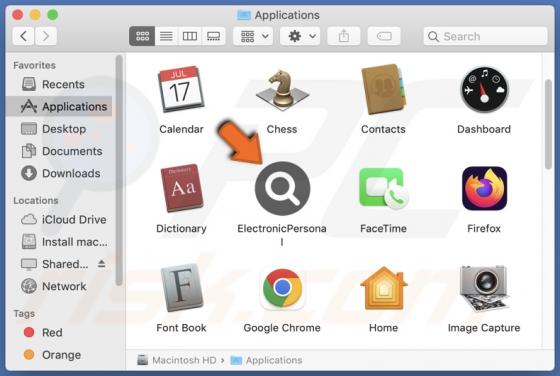Select the Image Capture app icon

[484, 289]
